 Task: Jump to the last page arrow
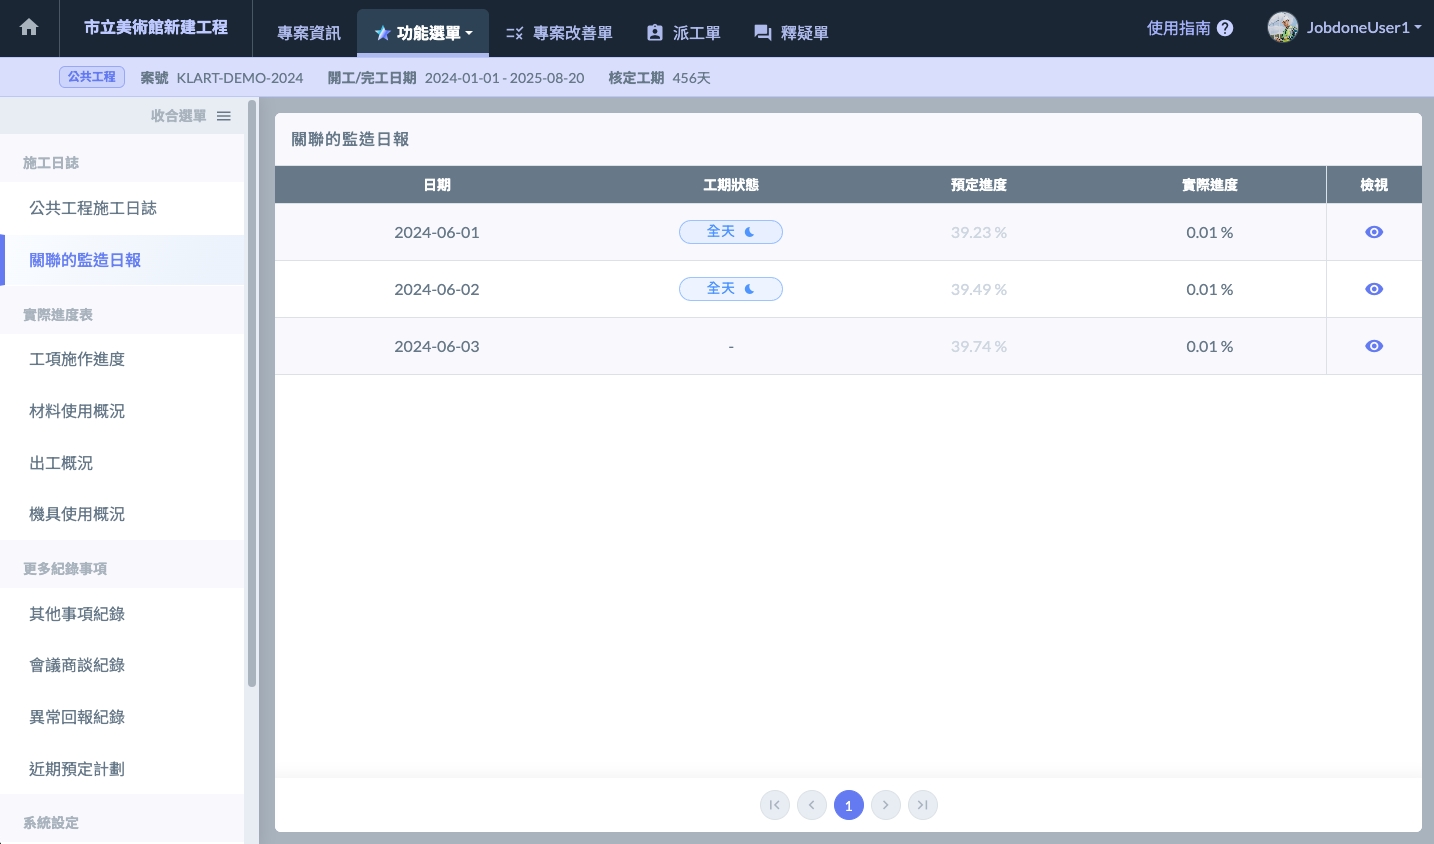tap(923, 805)
